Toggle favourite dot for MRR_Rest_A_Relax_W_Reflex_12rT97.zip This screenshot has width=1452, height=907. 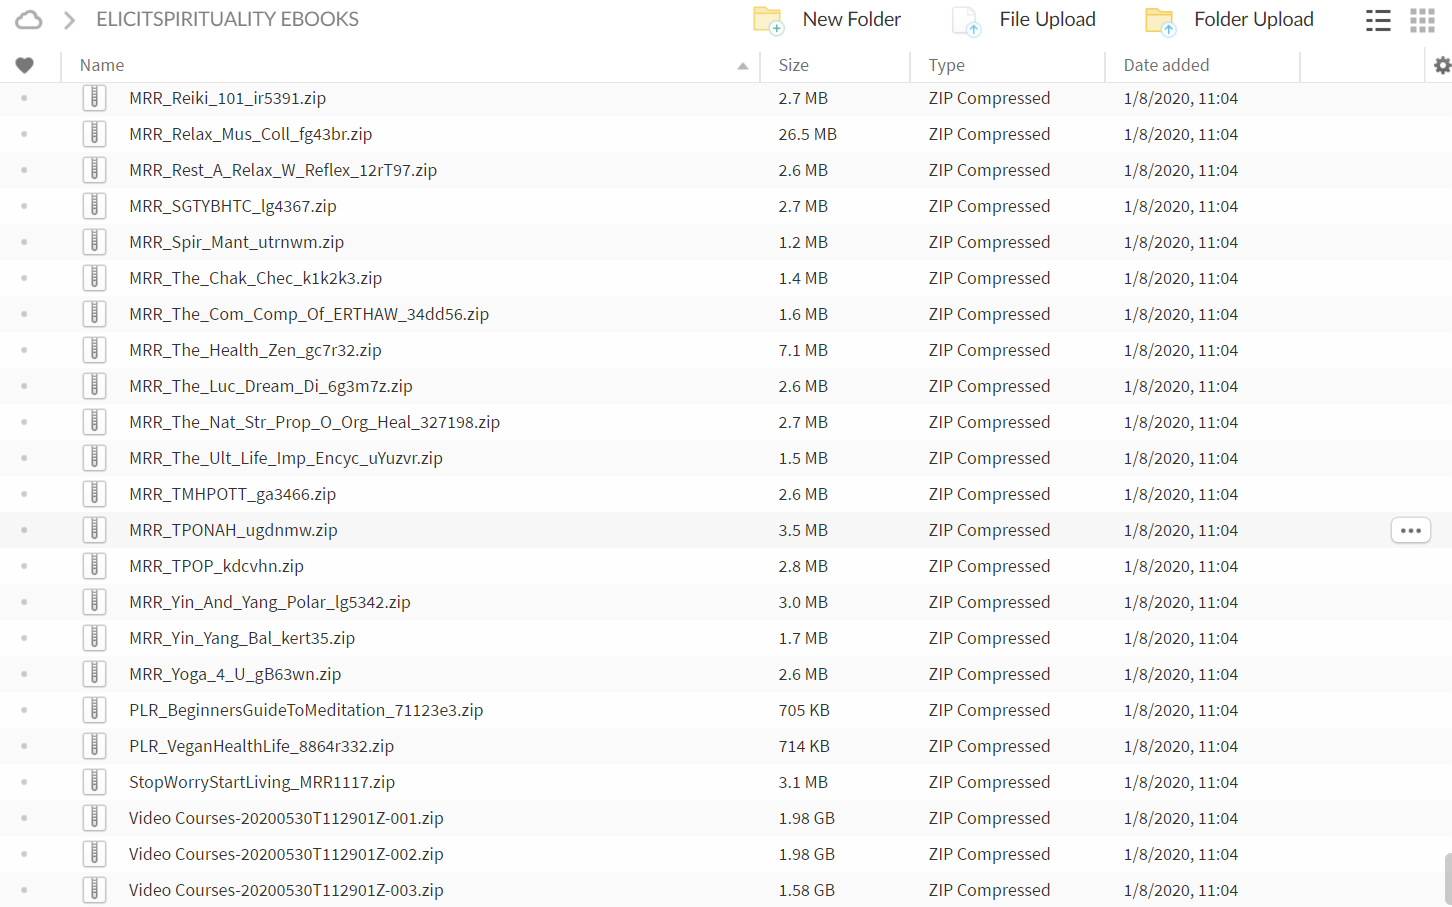[x=24, y=170]
